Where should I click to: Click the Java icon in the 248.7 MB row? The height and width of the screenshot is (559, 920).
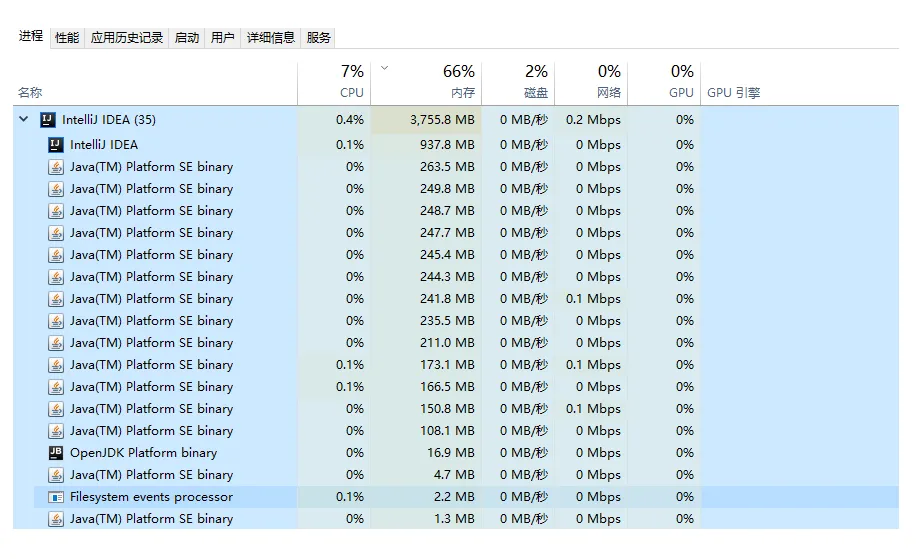56,211
